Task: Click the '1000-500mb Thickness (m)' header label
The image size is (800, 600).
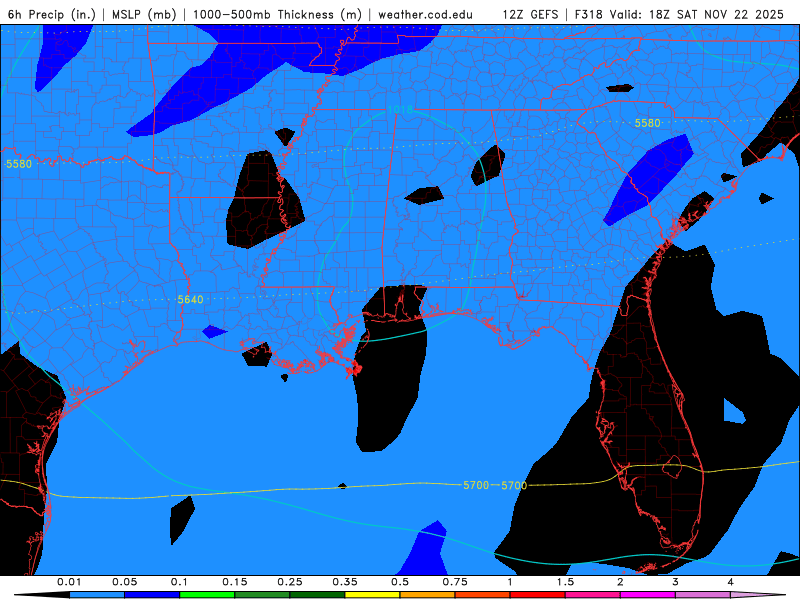Action: pyautogui.click(x=277, y=14)
